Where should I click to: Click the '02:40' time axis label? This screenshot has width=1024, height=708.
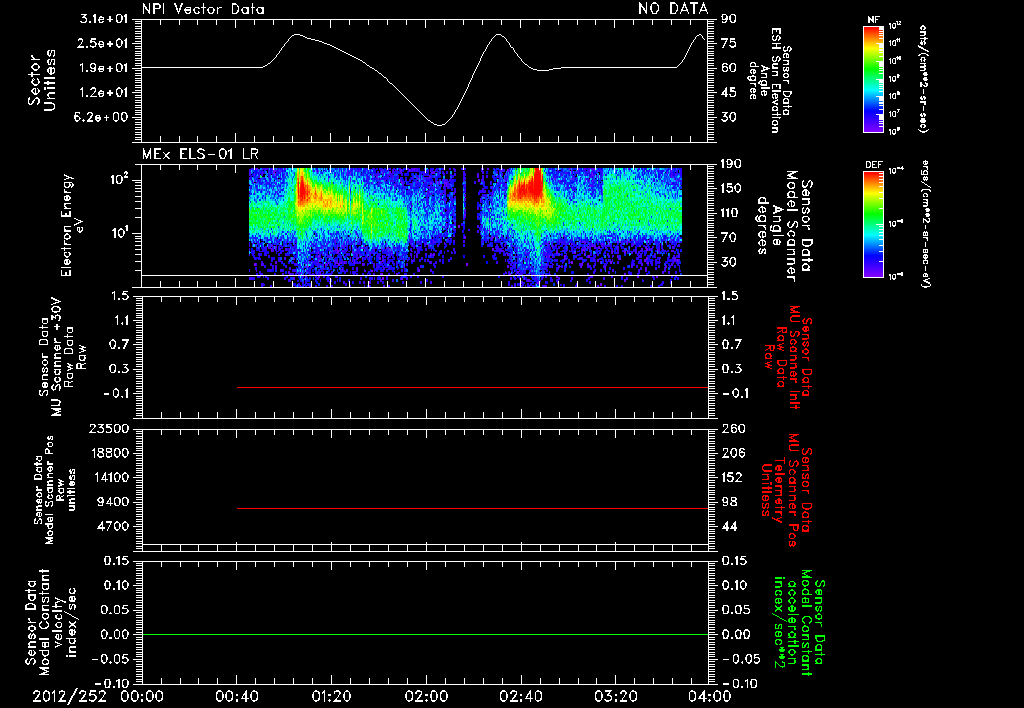coord(520,696)
